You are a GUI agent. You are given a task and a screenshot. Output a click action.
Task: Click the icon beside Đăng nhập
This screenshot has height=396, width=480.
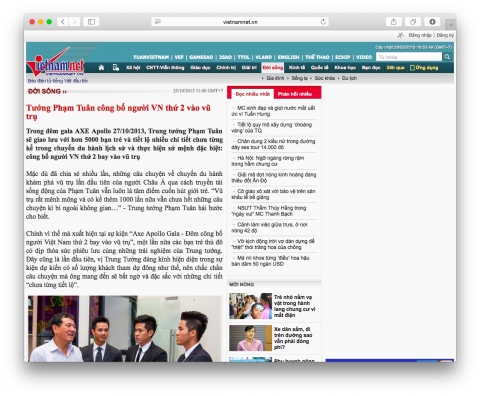400,35
